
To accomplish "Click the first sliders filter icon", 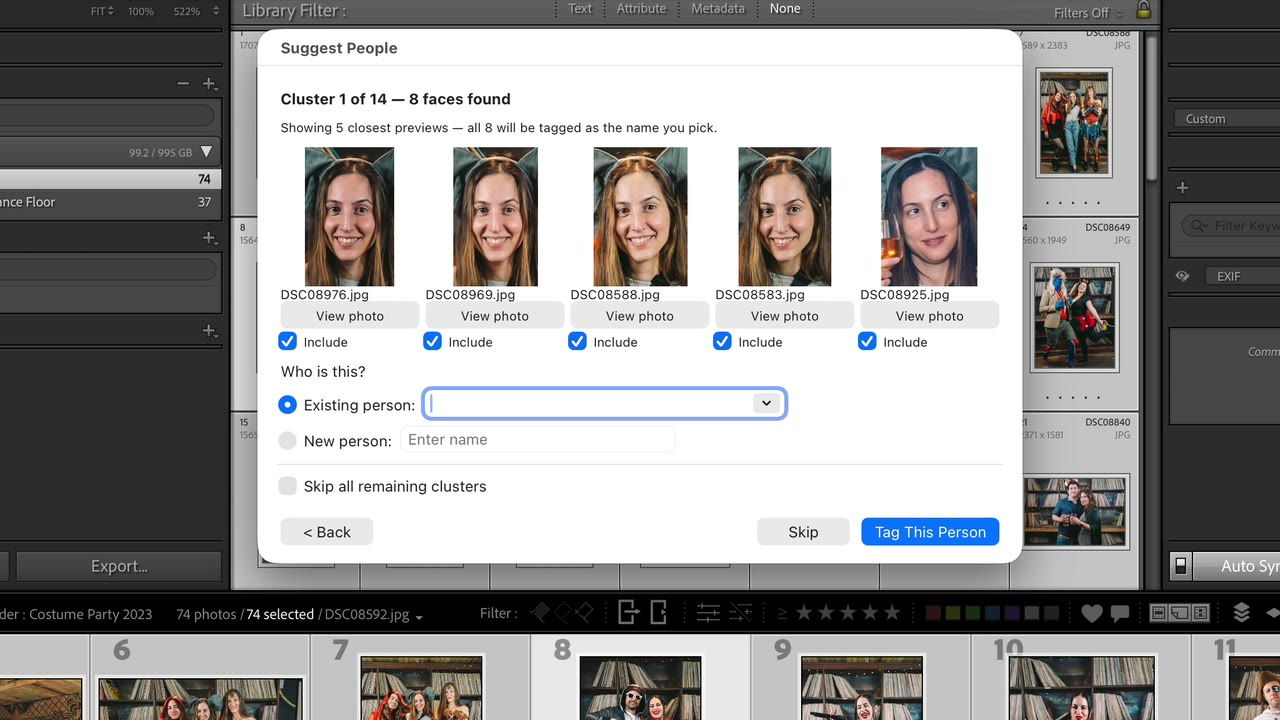I will (x=708, y=613).
